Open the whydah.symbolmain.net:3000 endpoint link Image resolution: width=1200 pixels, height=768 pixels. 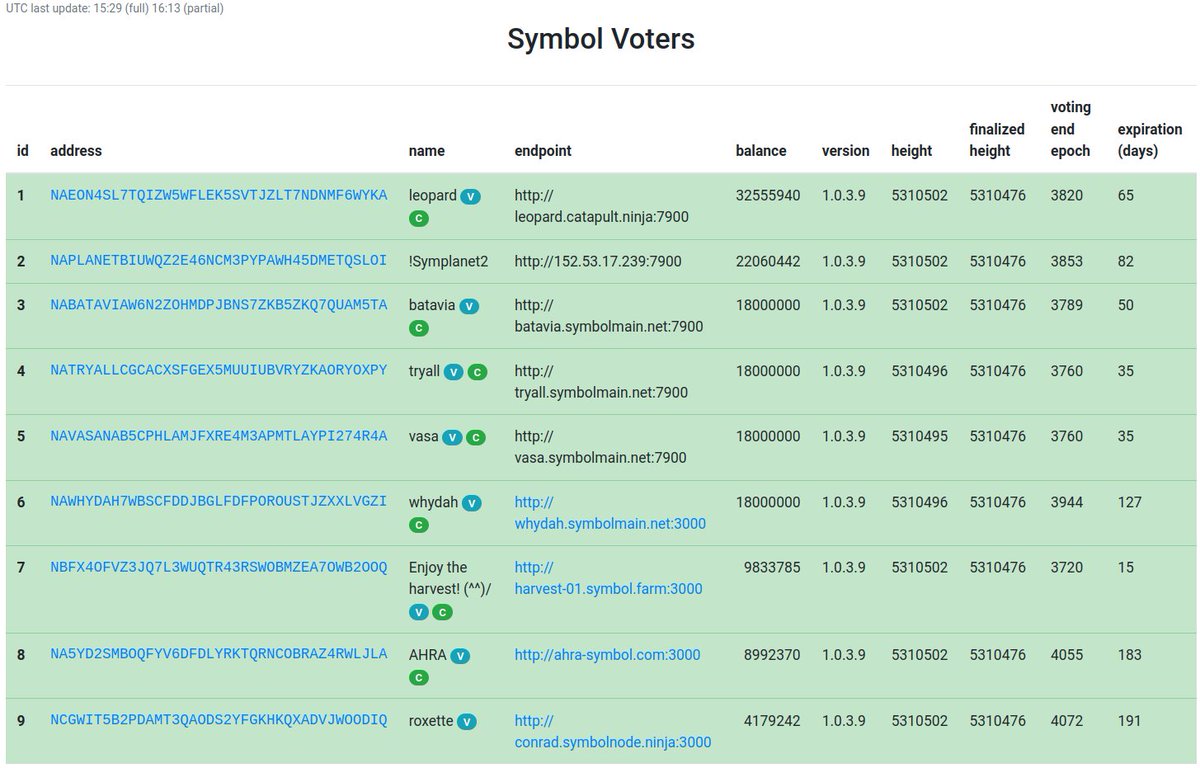tap(611, 513)
